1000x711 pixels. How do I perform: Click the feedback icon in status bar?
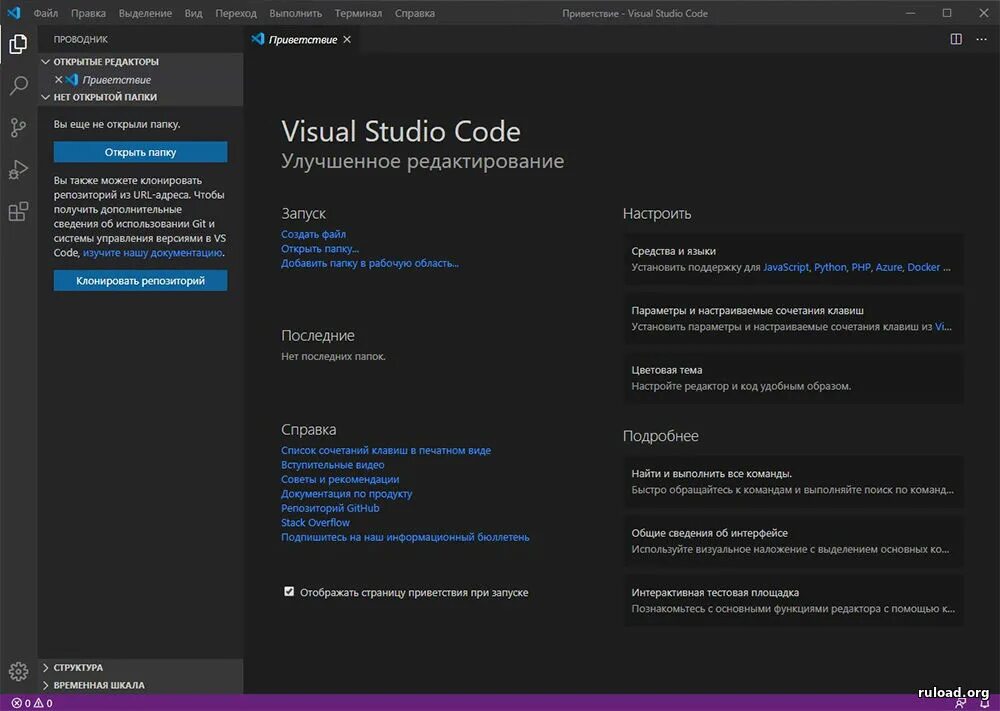coord(960,703)
